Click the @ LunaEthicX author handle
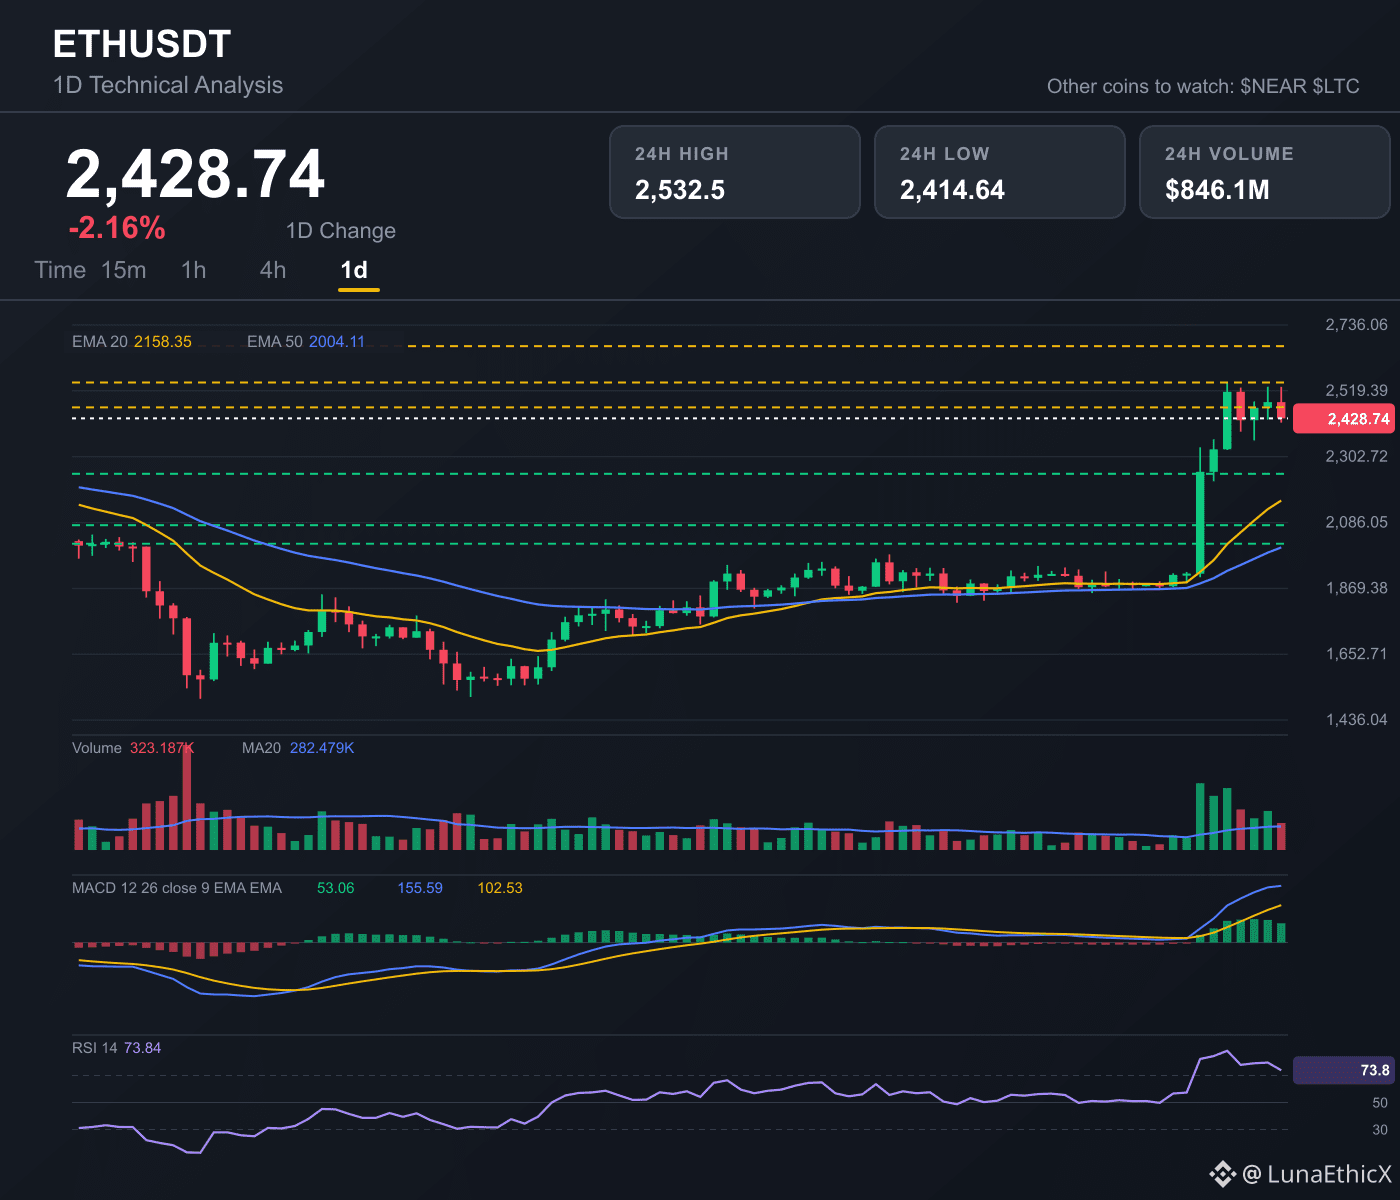 pyautogui.click(x=1316, y=1174)
